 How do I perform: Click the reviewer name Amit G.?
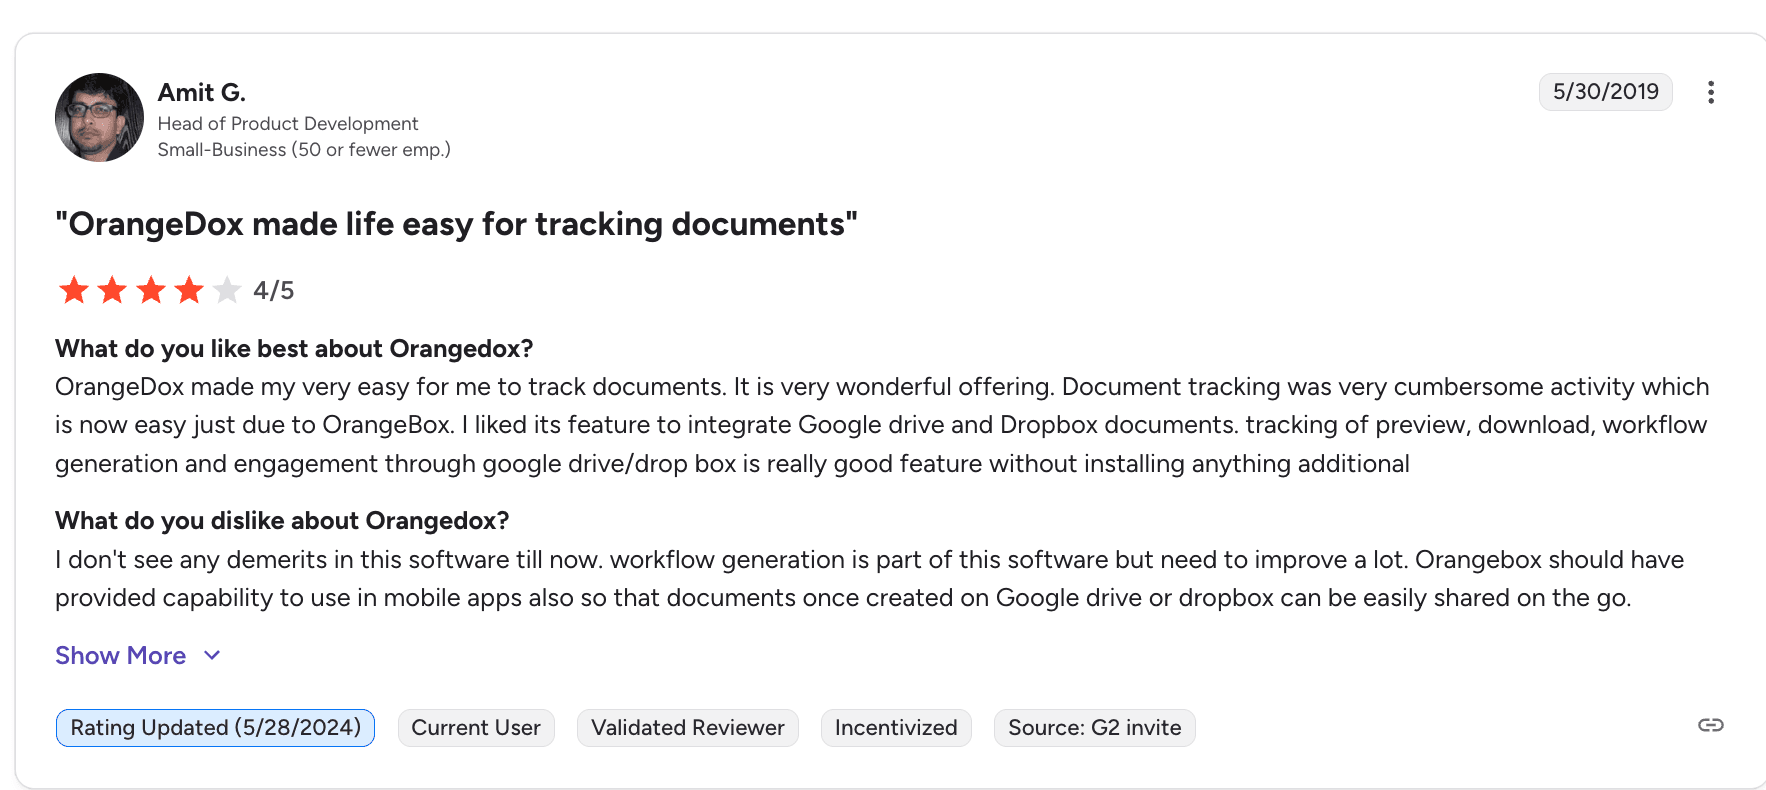(x=201, y=92)
